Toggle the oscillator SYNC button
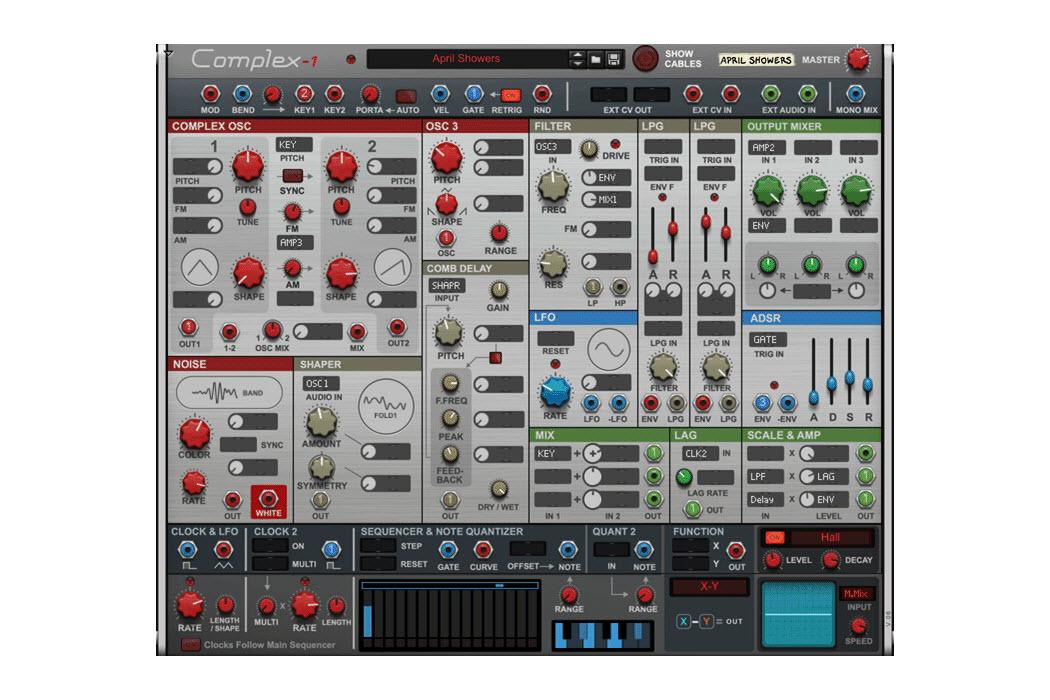The image size is (1050, 700). [x=292, y=176]
